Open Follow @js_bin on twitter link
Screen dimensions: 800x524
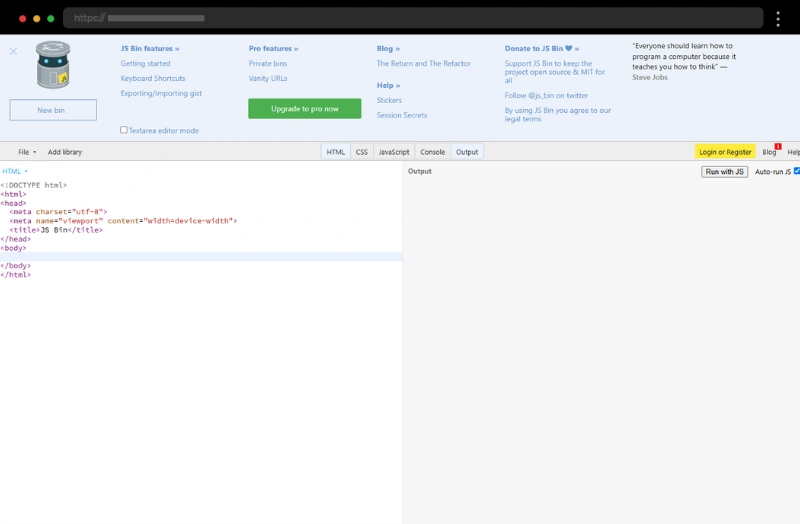click(546, 95)
